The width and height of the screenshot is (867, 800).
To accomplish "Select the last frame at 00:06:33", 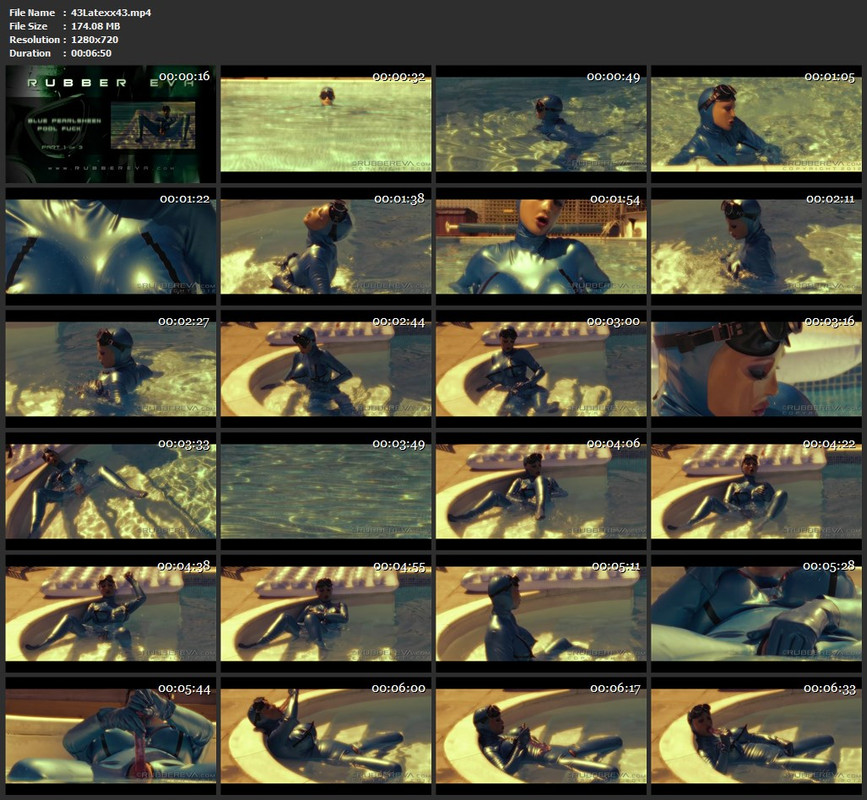I will pyautogui.click(x=756, y=736).
